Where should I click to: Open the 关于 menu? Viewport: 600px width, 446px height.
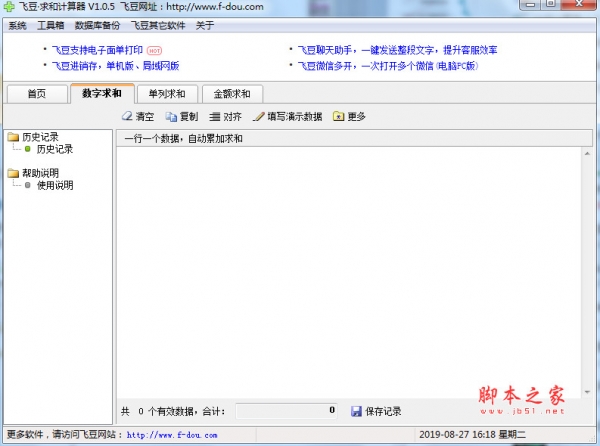[205, 26]
